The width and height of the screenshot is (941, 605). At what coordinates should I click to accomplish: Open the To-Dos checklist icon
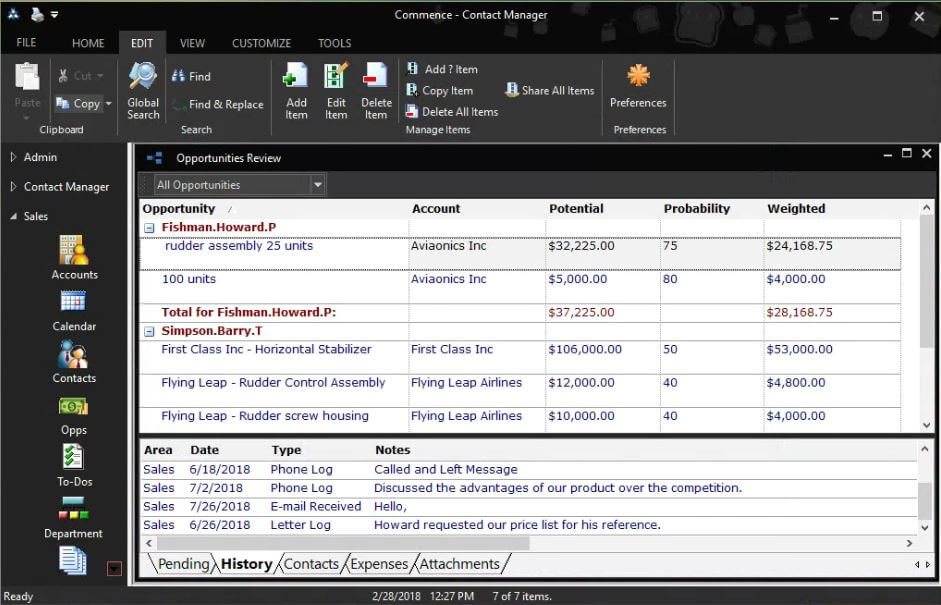(x=74, y=465)
